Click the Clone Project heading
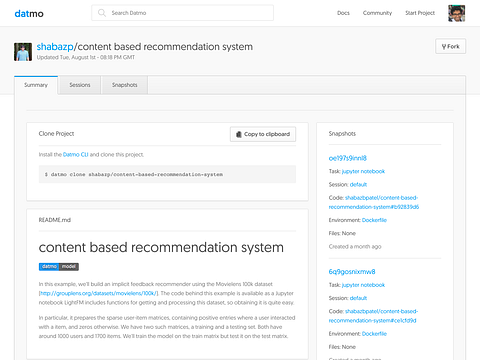The height and width of the screenshot is (360, 480). click(56, 134)
